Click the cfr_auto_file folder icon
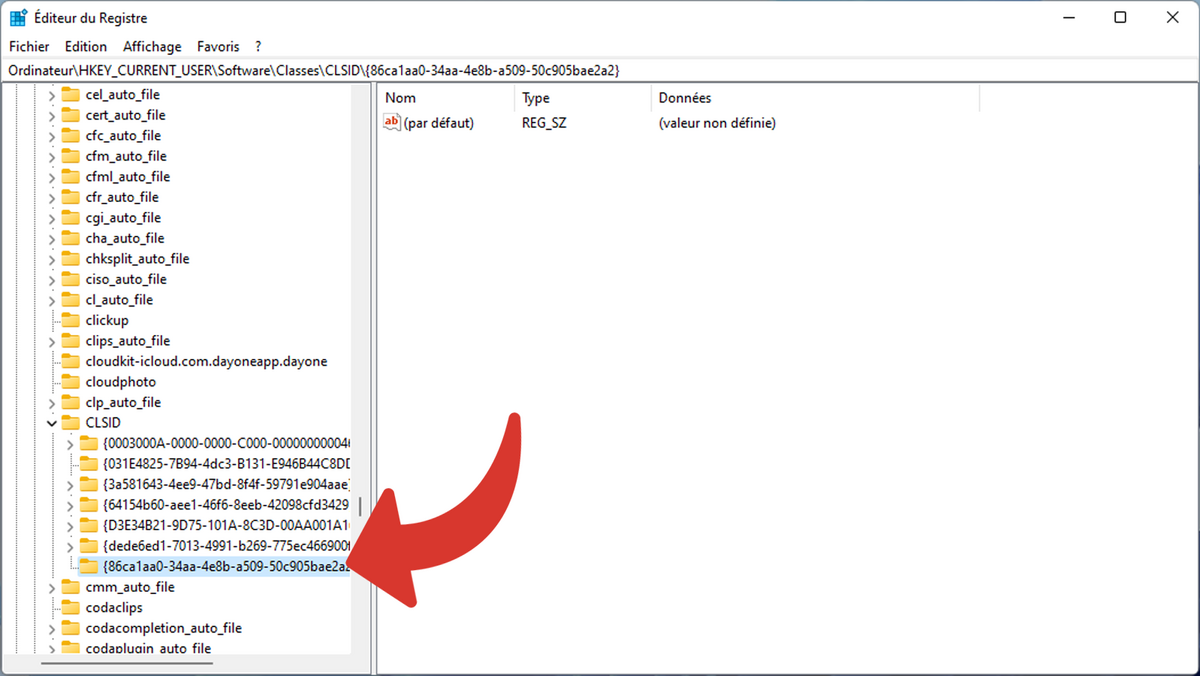 click(70, 197)
